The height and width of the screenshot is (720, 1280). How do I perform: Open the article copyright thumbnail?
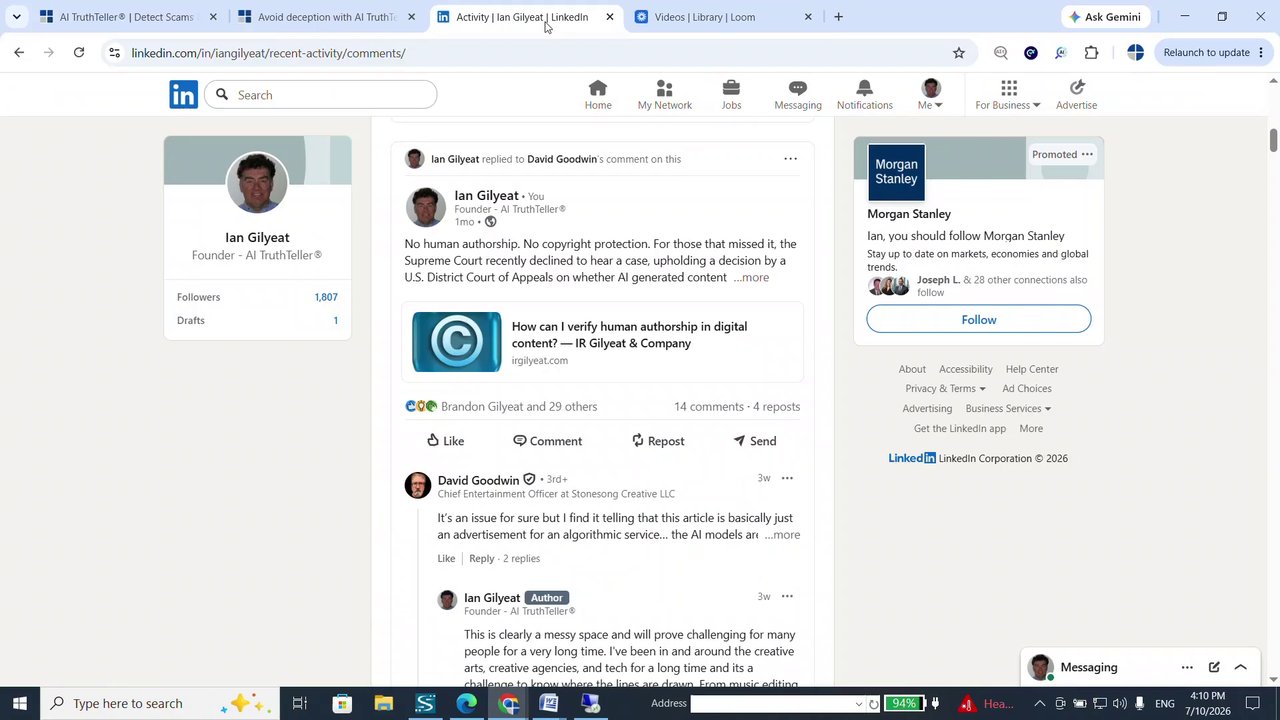pos(457,342)
